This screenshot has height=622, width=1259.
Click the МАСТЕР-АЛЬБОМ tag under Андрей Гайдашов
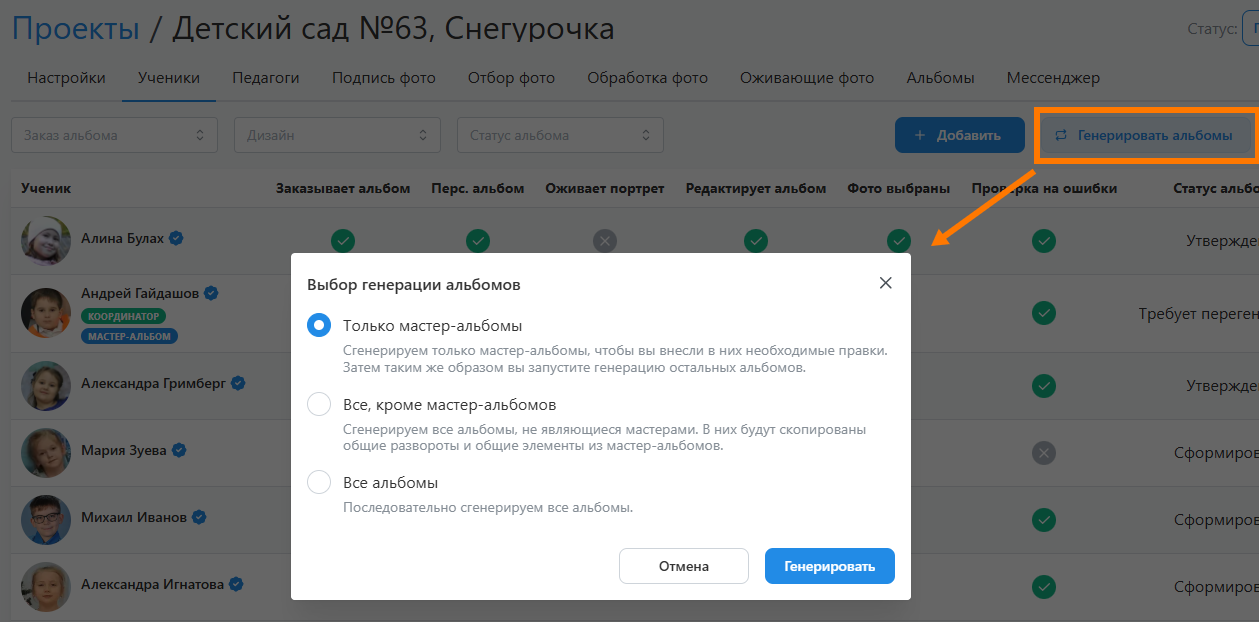[x=129, y=336]
